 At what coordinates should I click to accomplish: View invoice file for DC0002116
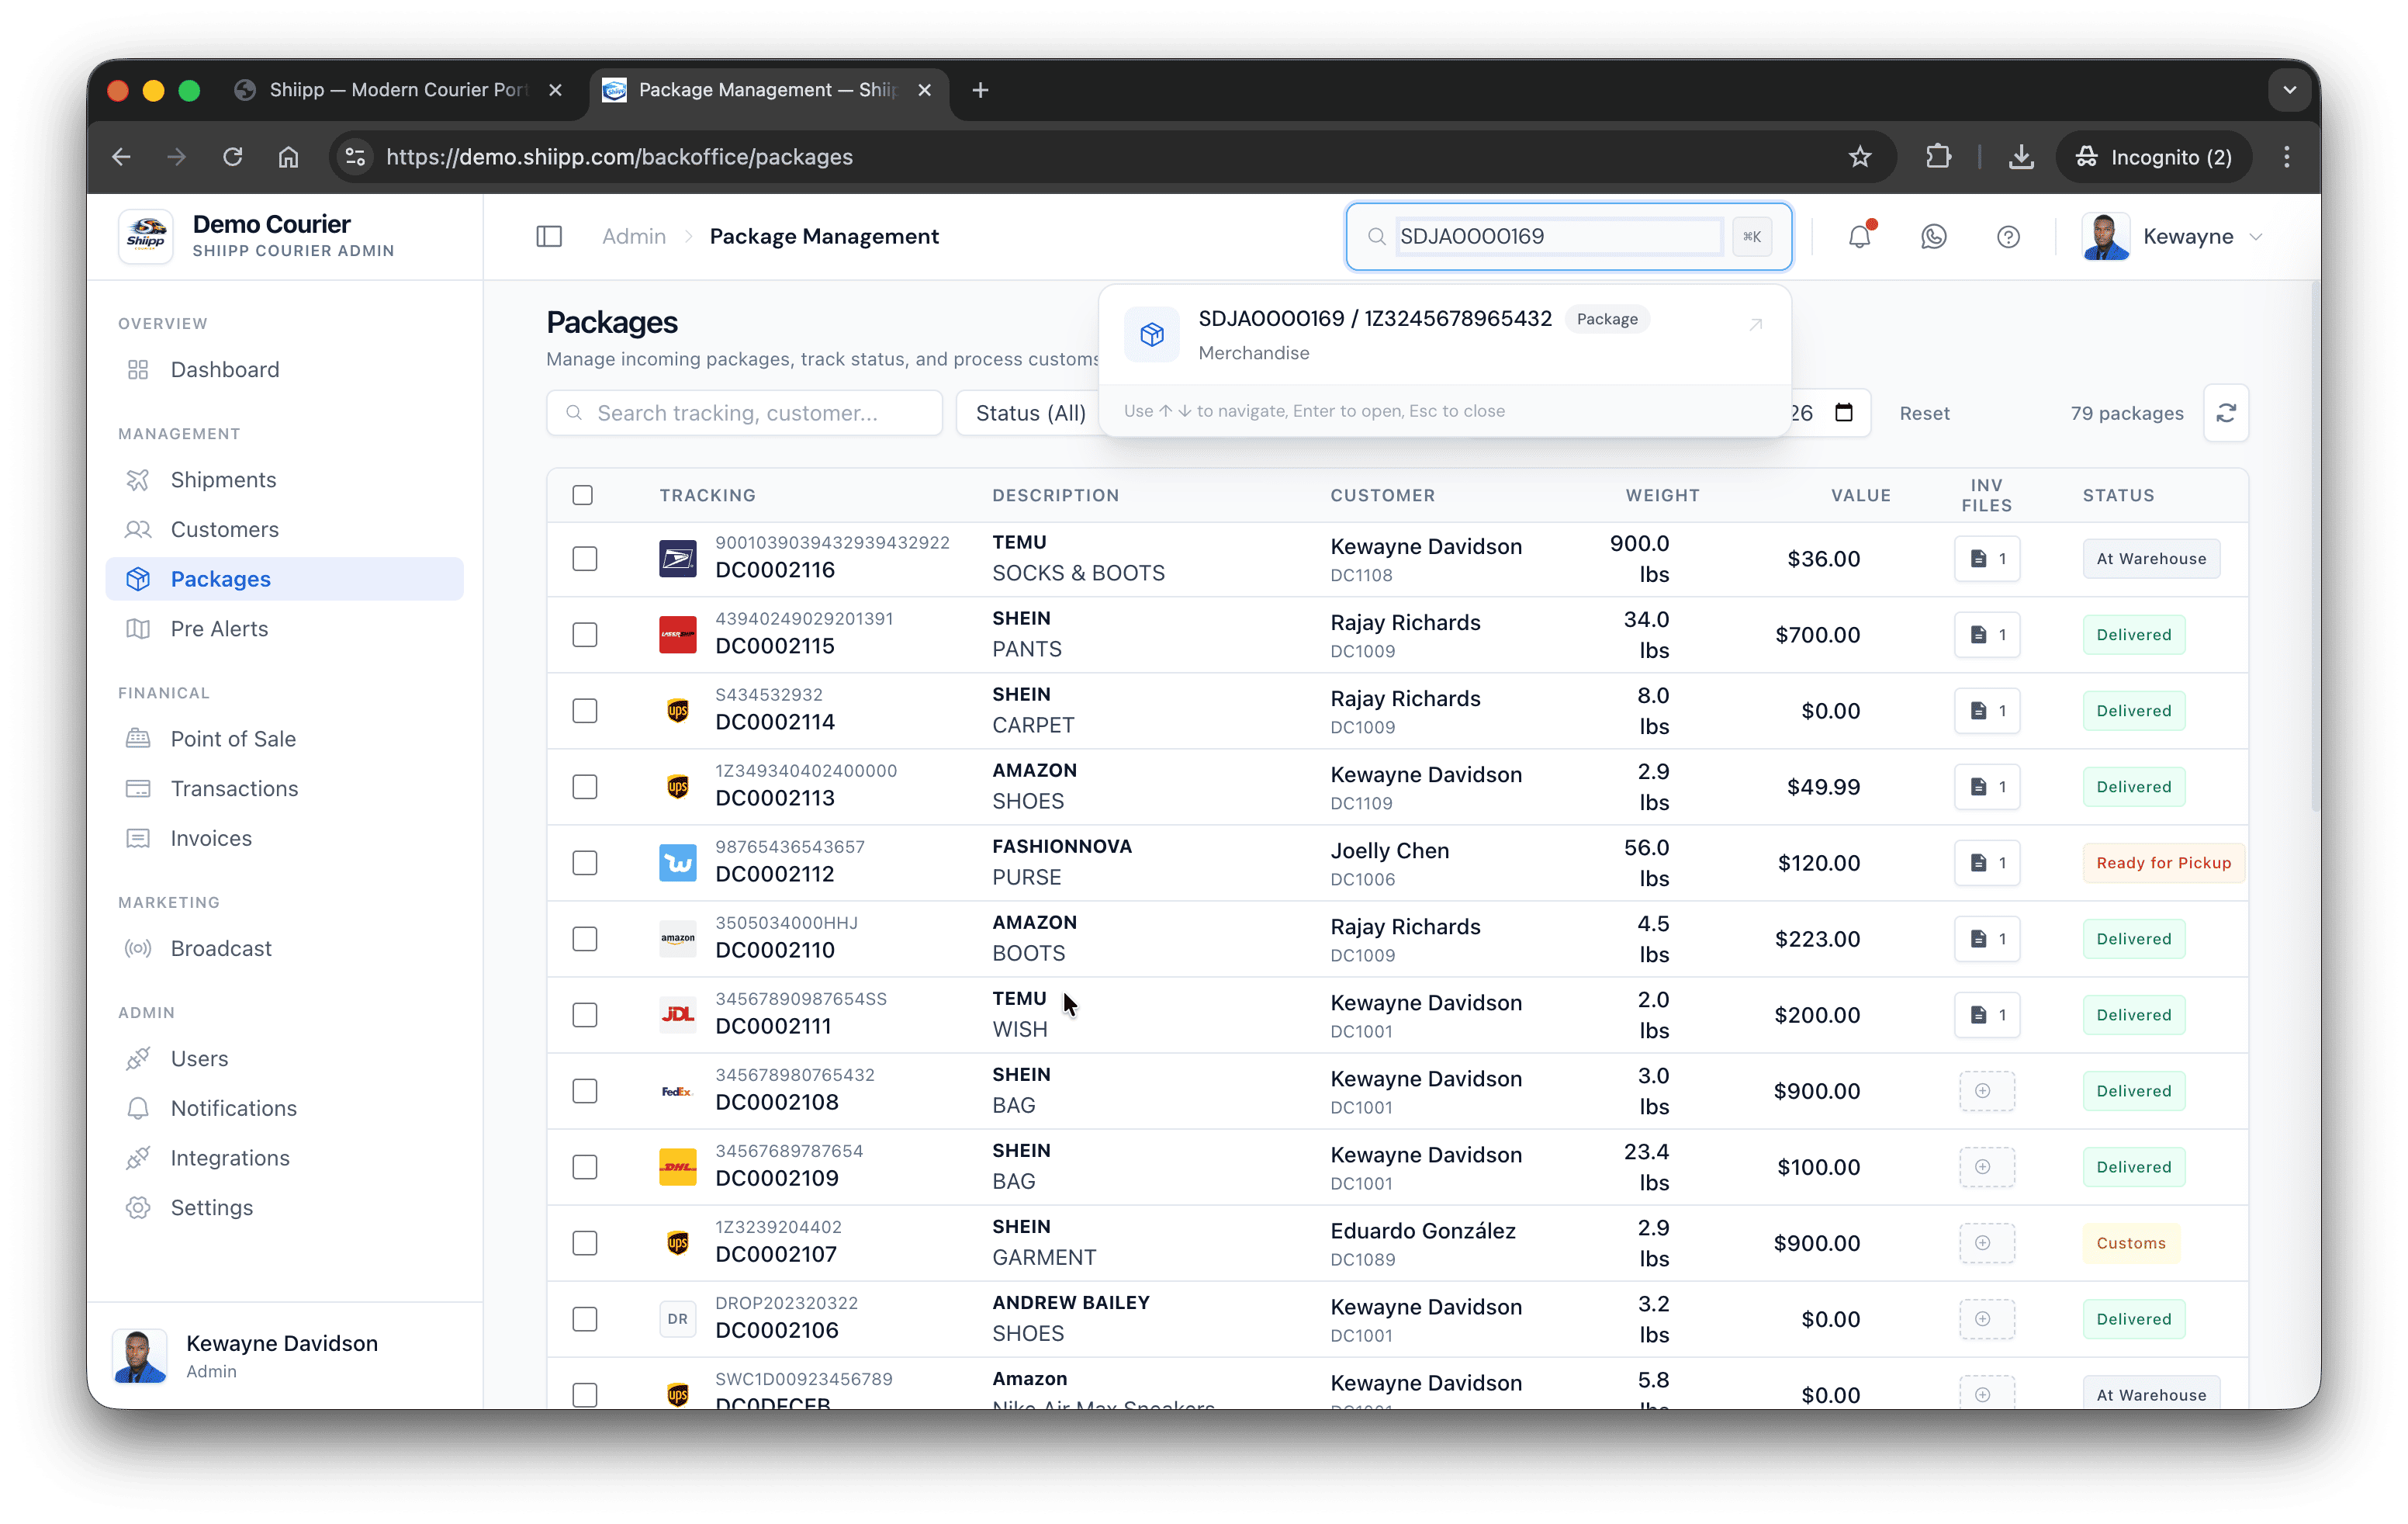[x=1987, y=559]
